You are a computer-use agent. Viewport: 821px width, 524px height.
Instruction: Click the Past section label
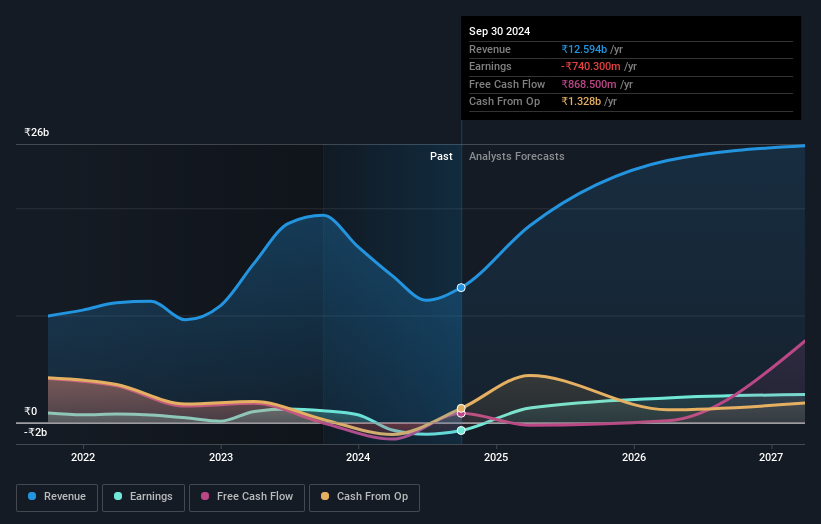[441, 156]
